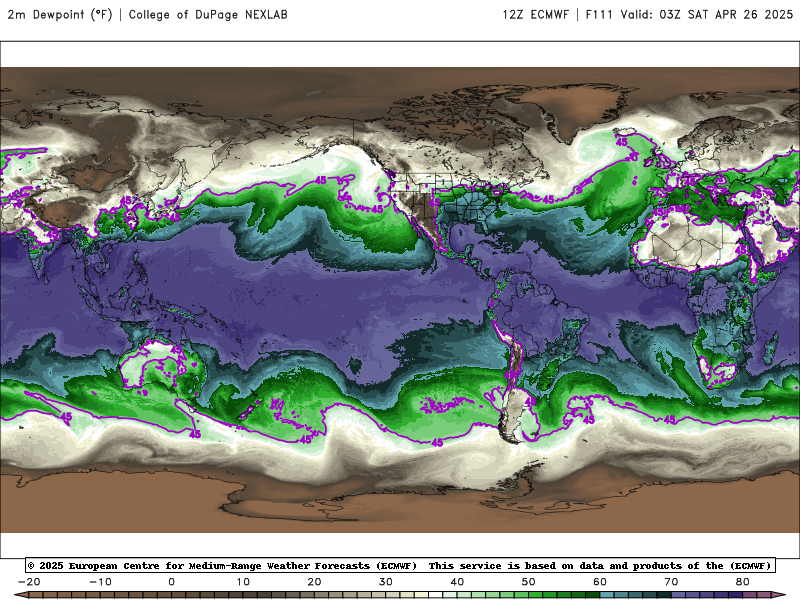Image resolution: width=800 pixels, height=600 pixels.
Task: Click the "10" colorbar label
Action: pyautogui.click(x=243, y=582)
